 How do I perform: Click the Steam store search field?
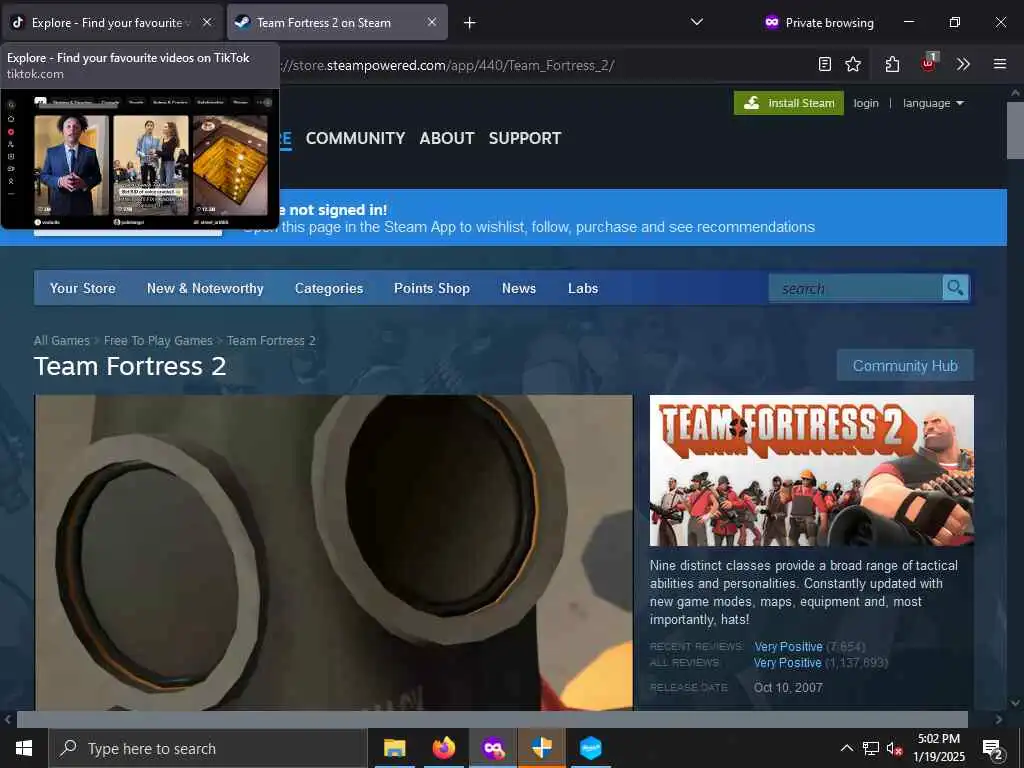tap(856, 288)
